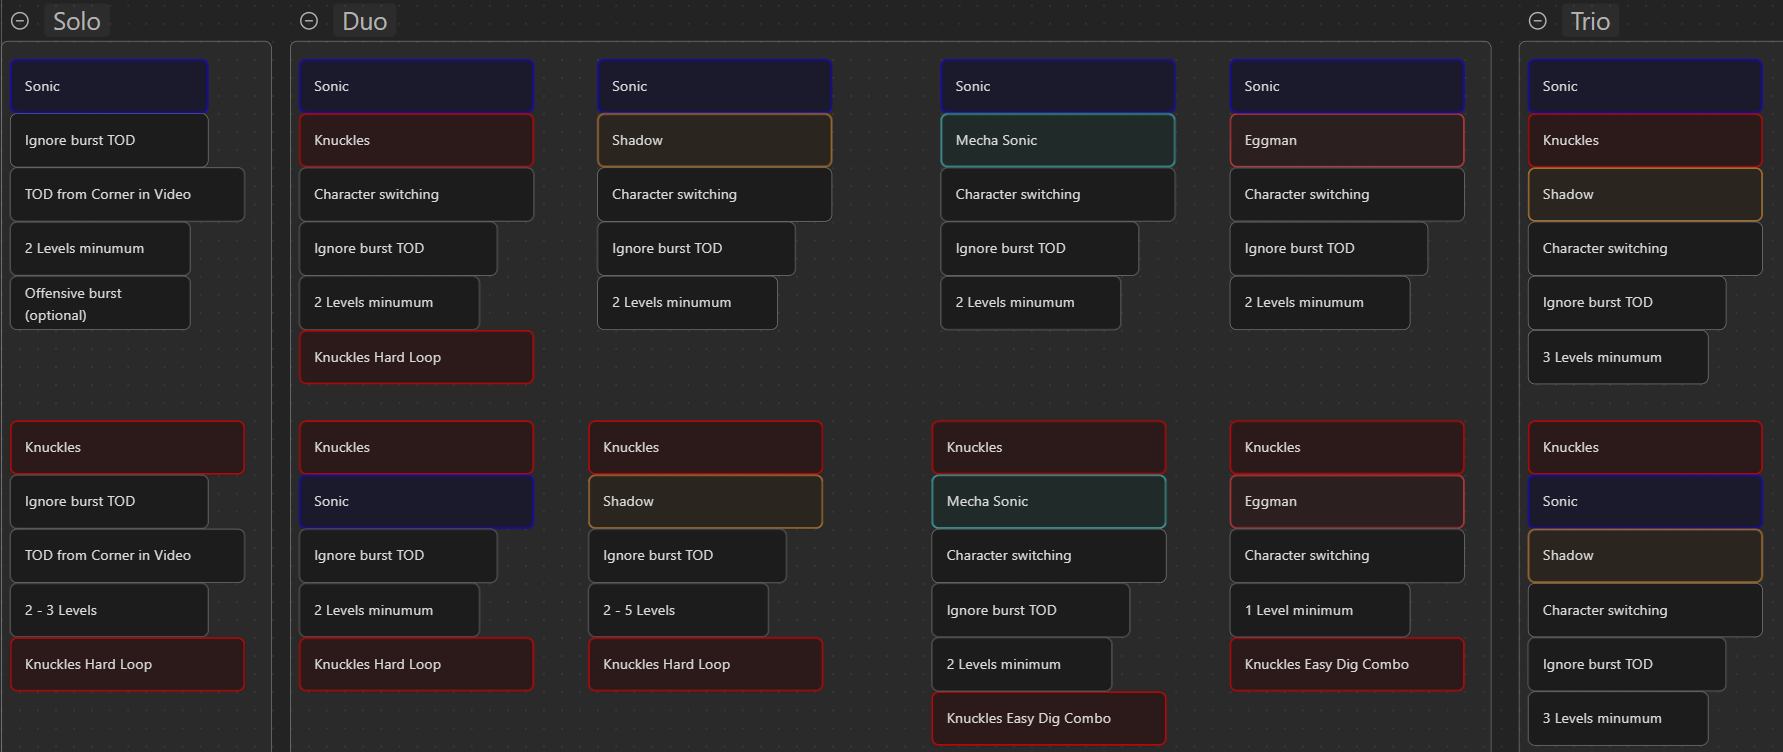Select the Offensive burst (optional) card

(100, 303)
